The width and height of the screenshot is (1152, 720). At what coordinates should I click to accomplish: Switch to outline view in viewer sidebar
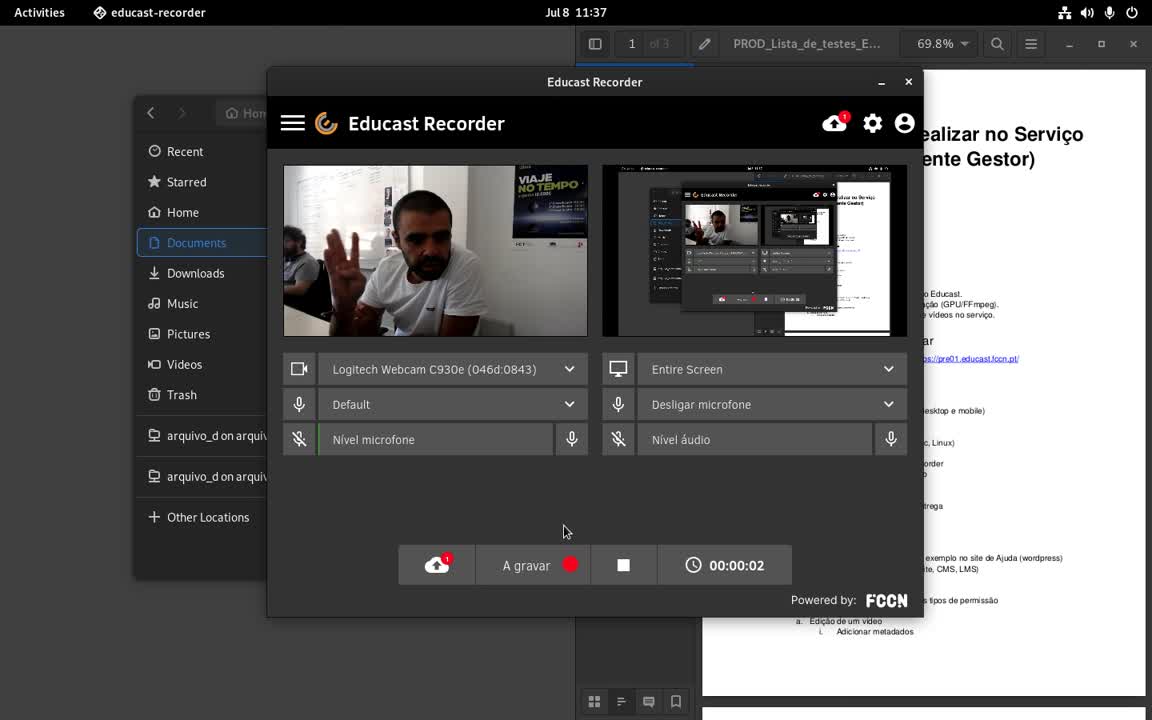[622, 702]
